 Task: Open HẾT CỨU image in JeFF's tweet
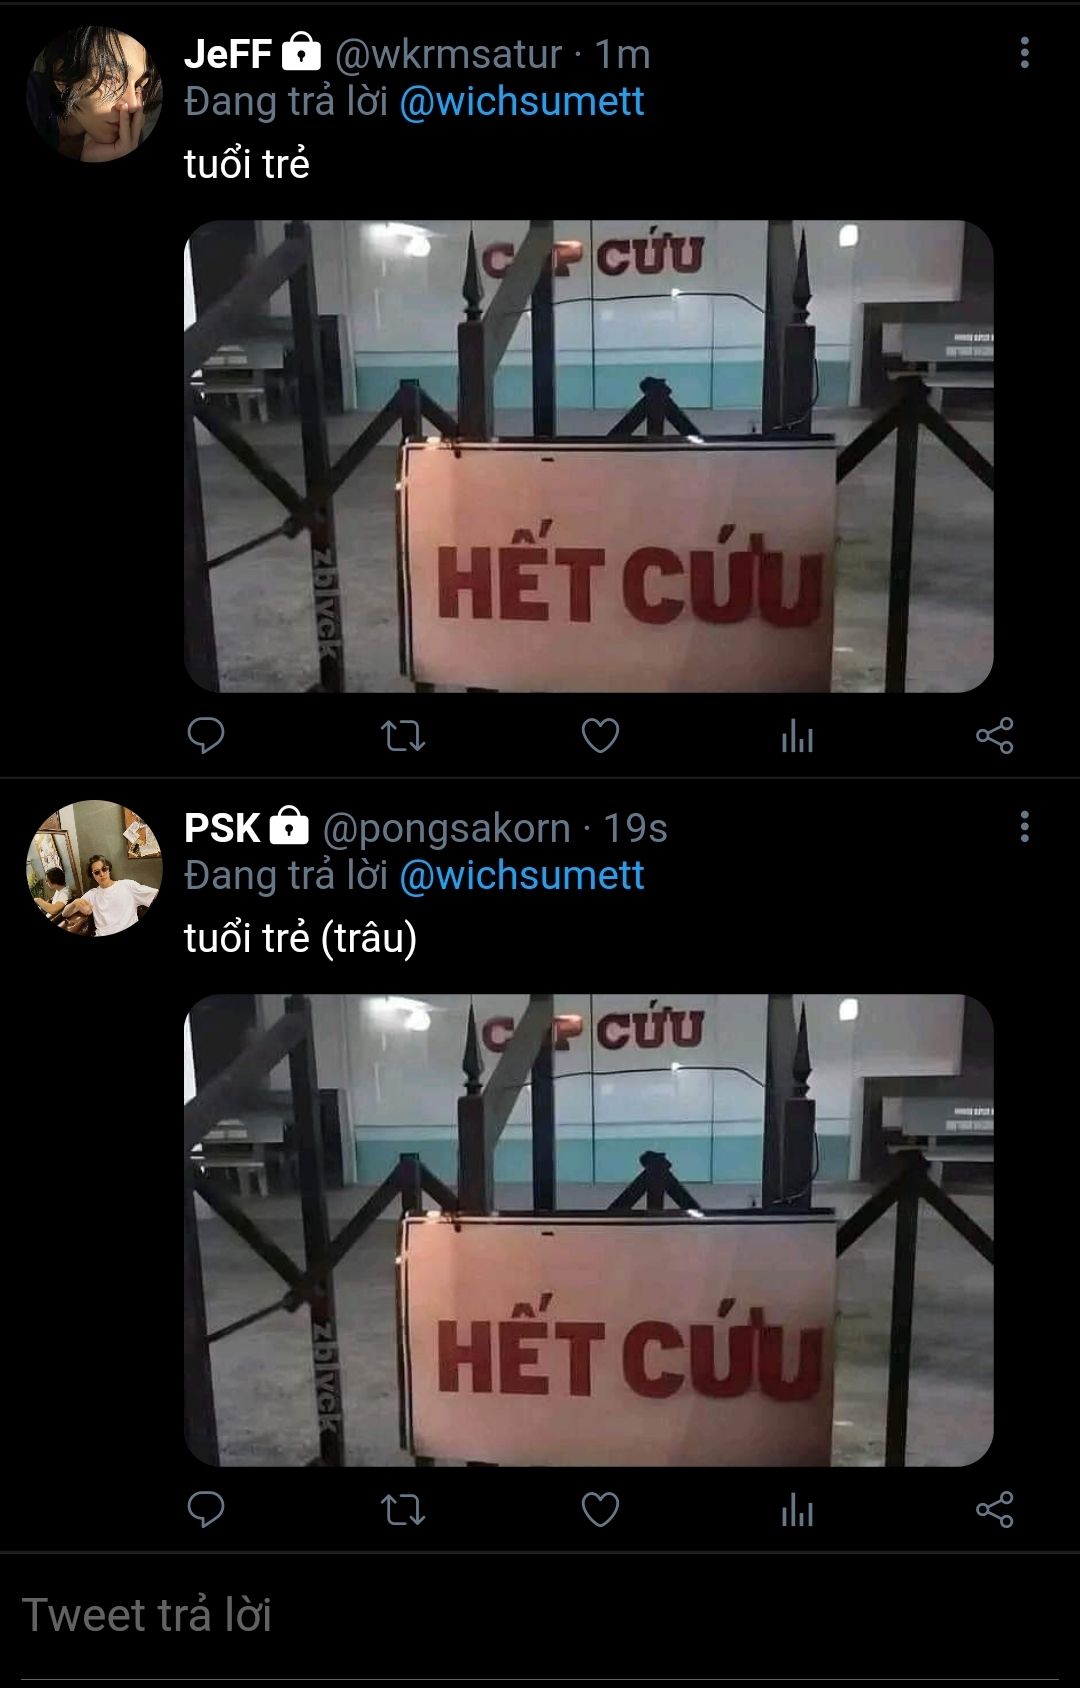click(x=588, y=456)
